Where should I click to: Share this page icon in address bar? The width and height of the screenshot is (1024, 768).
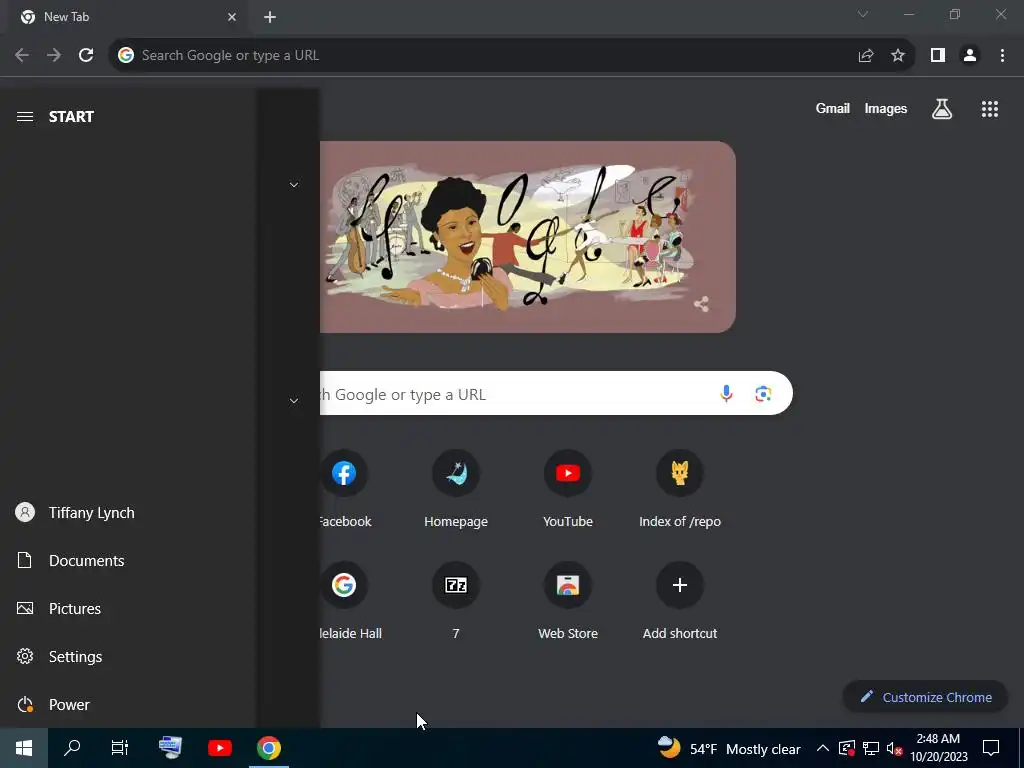(x=866, y=56)
